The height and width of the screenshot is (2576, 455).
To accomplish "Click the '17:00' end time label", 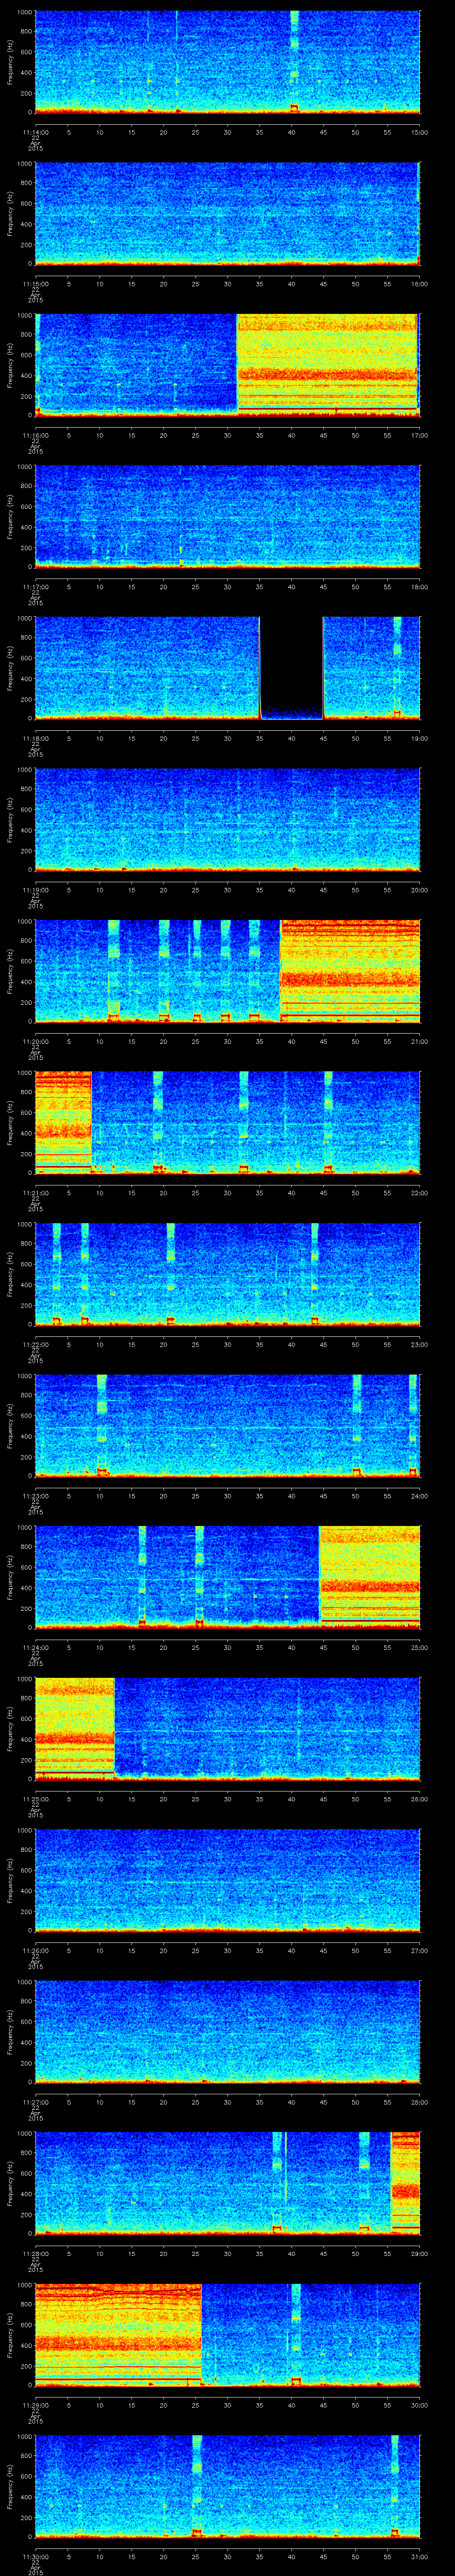I will 420,435.
